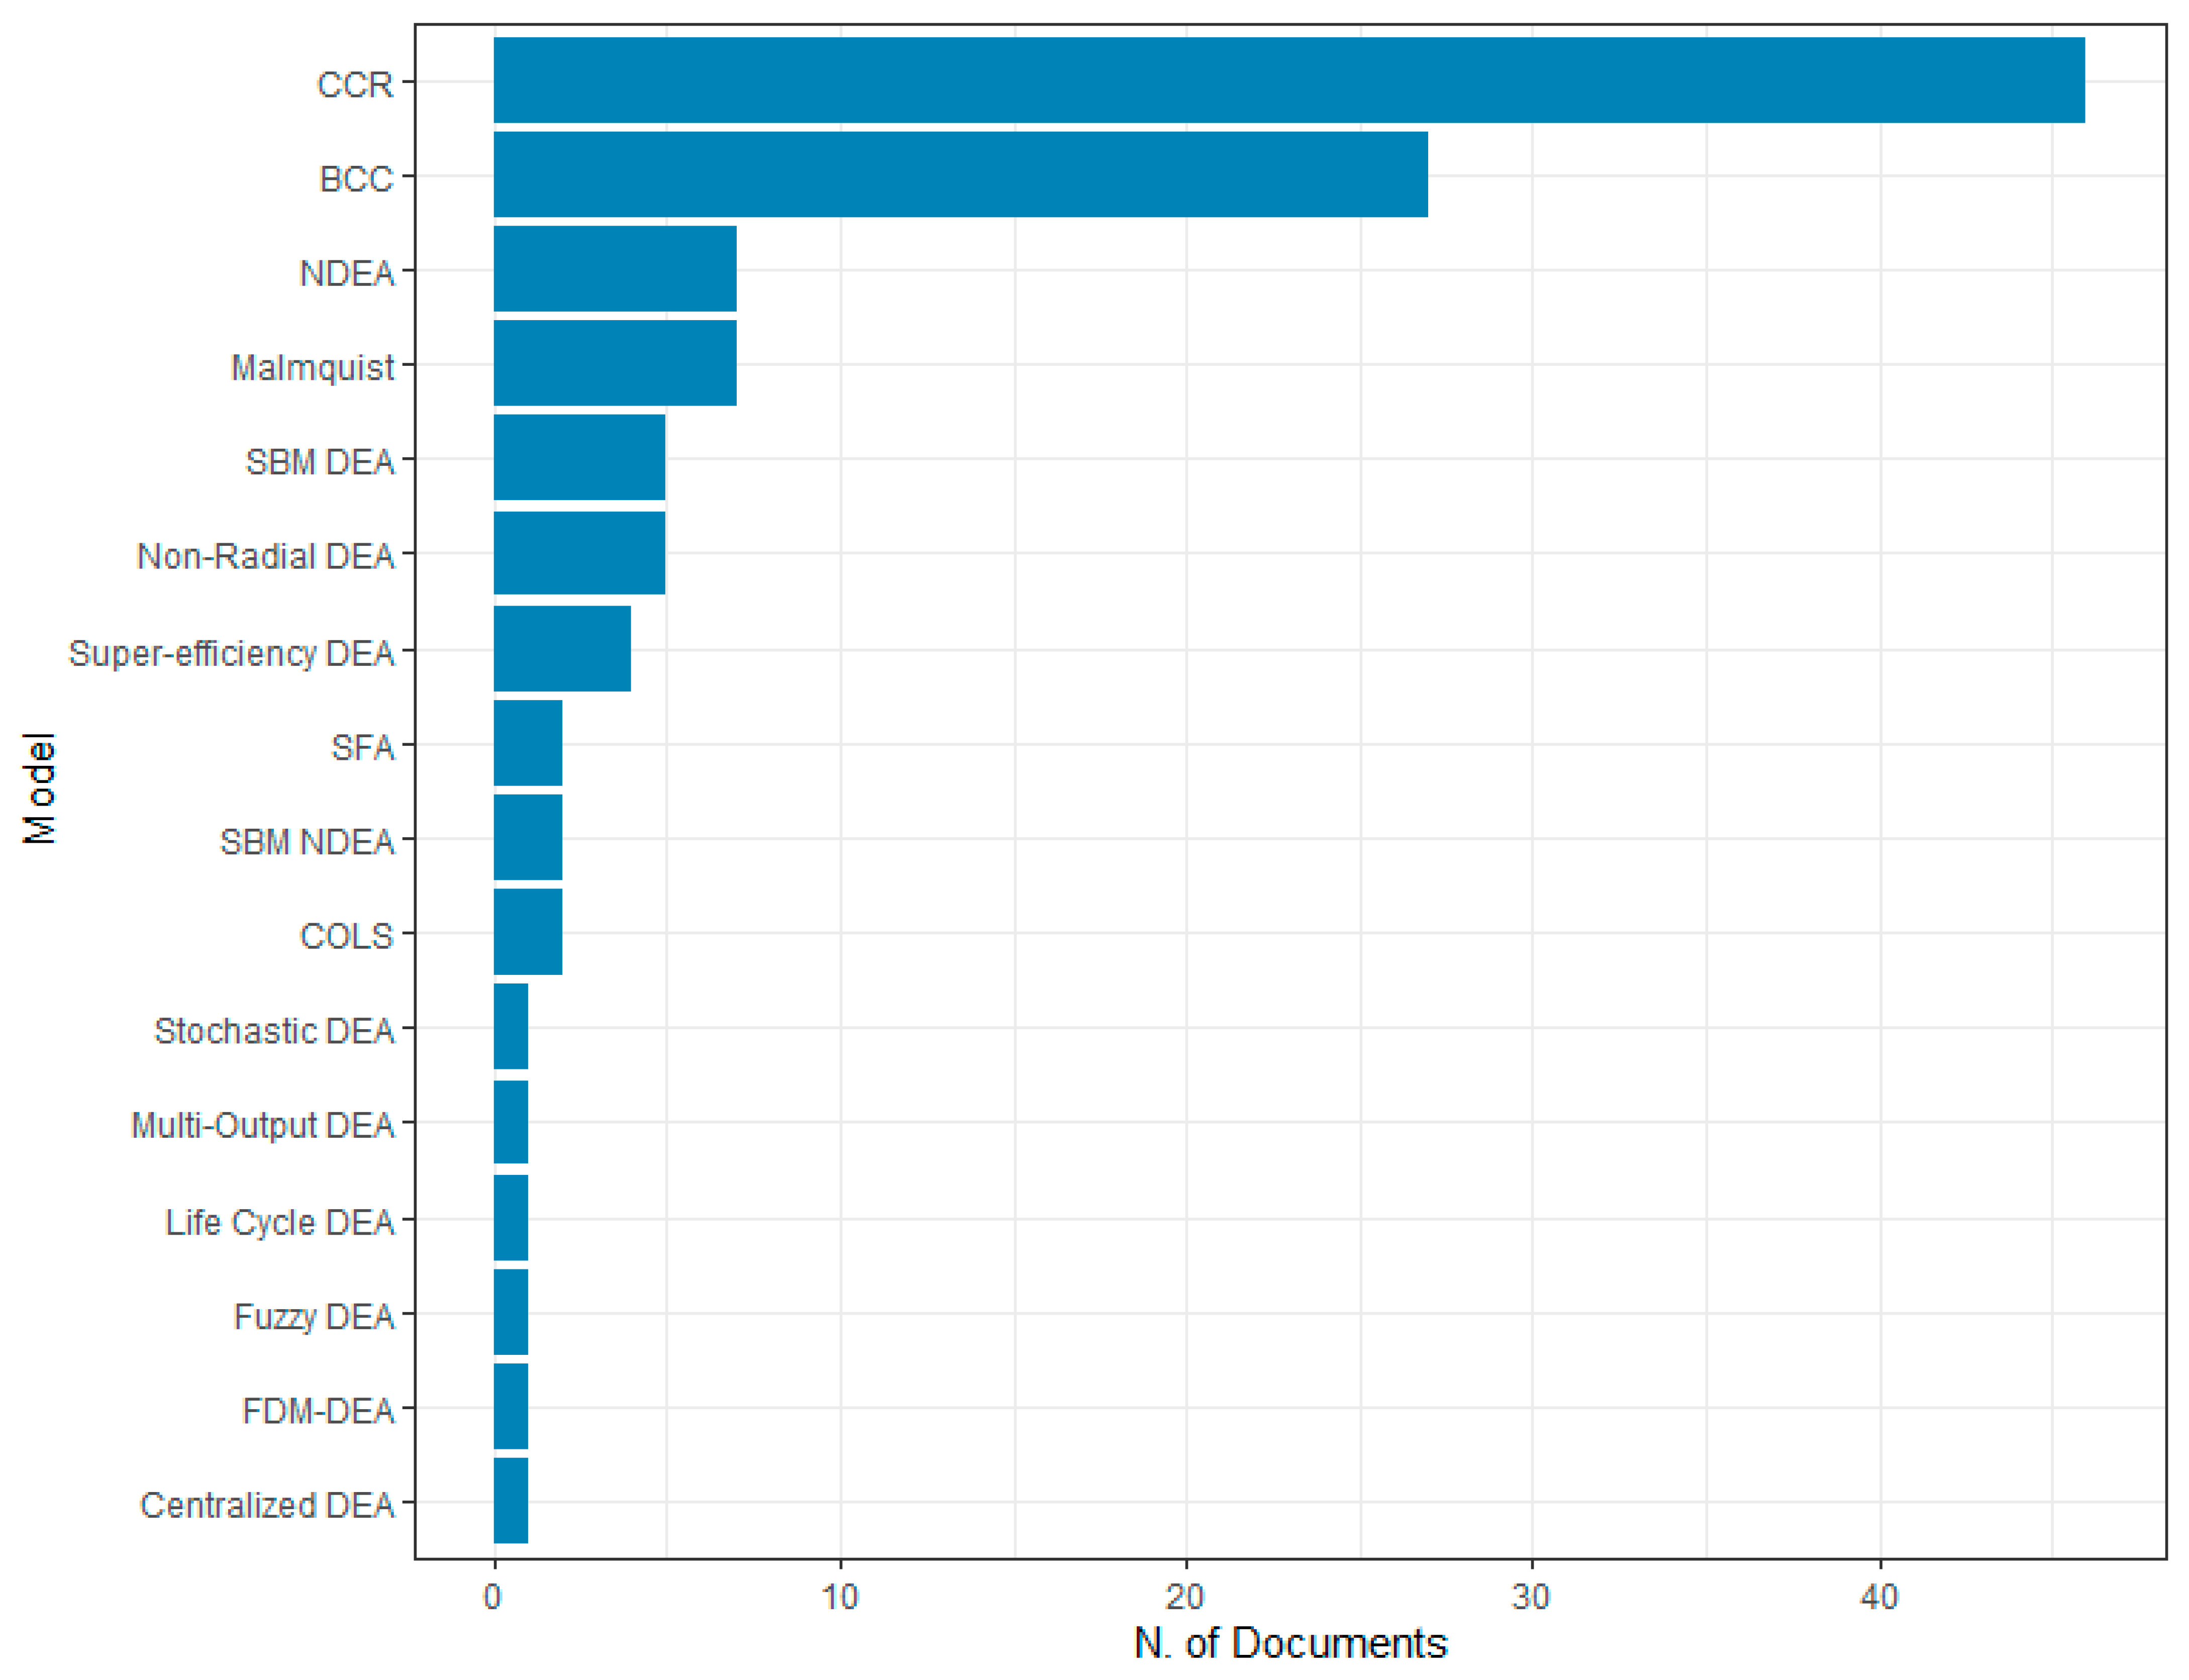Click the Malmquist bar
The width and height of the screenshot is (2189, 1680).
(615, 363)
